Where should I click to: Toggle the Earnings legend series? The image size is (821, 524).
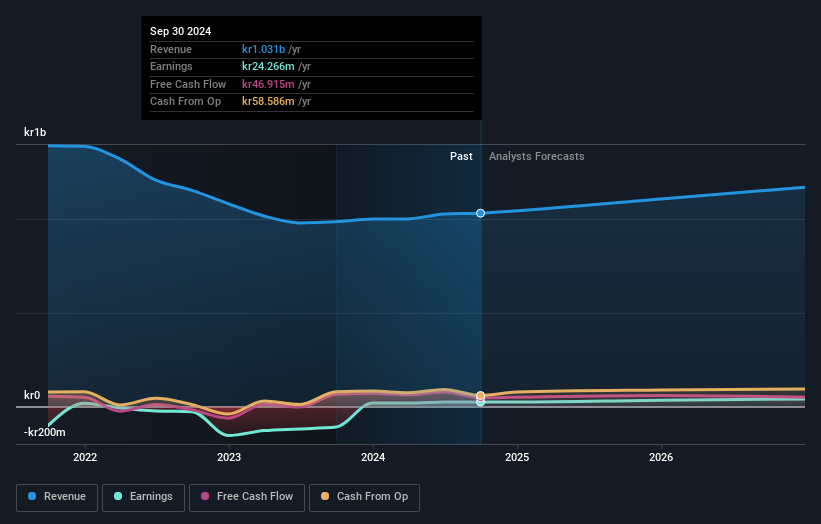click(143, 497)
